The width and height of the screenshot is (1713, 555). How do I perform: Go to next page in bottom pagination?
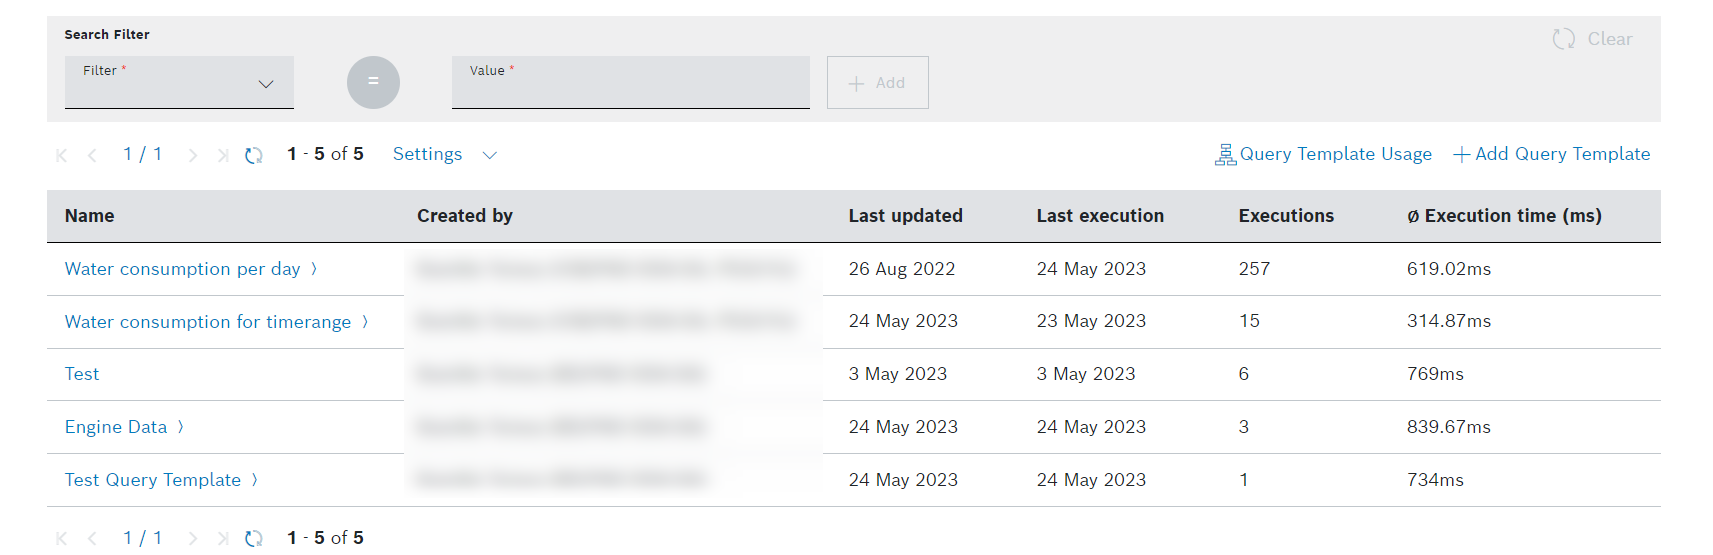(193, 538)
